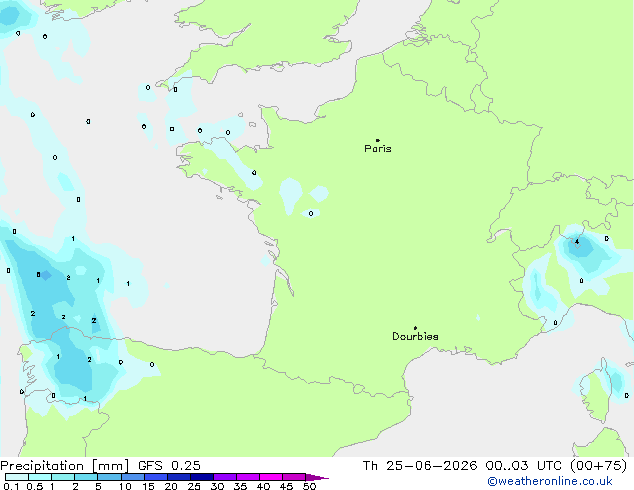Select the Dourbies map label
Screen dimensions: 634x490
pyautogui.click(x=415, y=336)
